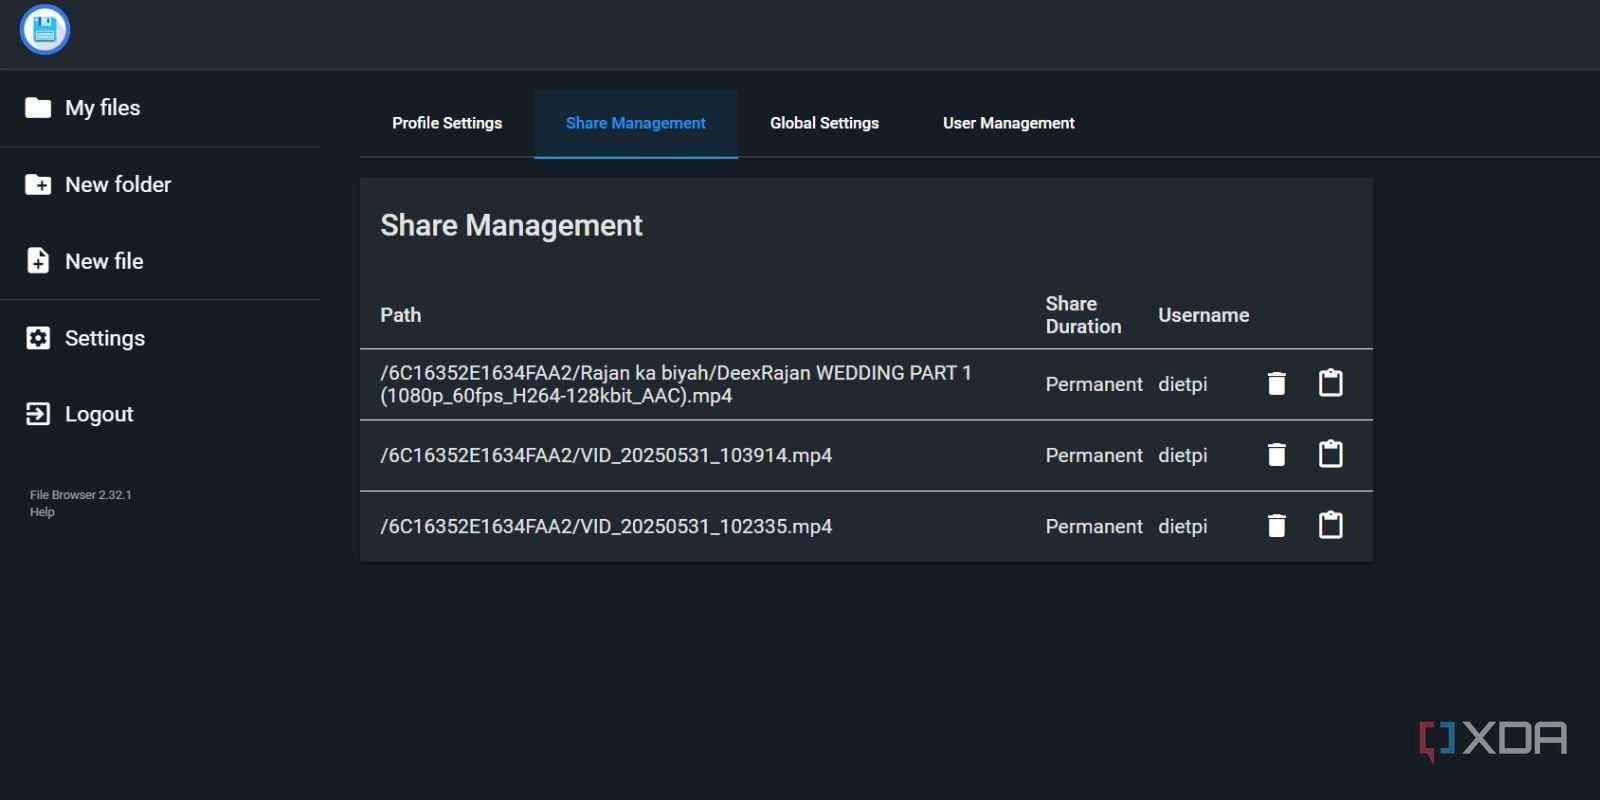
Task: Click the Share Management heading
Action: [x=511, y=226]
